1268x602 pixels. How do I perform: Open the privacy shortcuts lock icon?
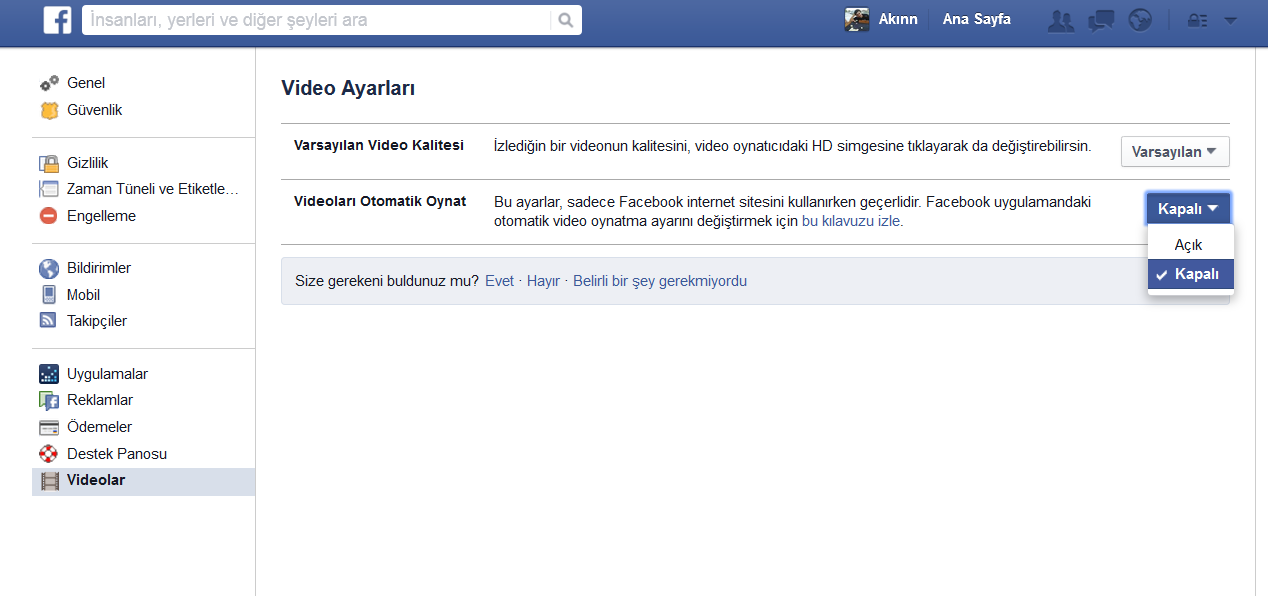(1198, 20)
